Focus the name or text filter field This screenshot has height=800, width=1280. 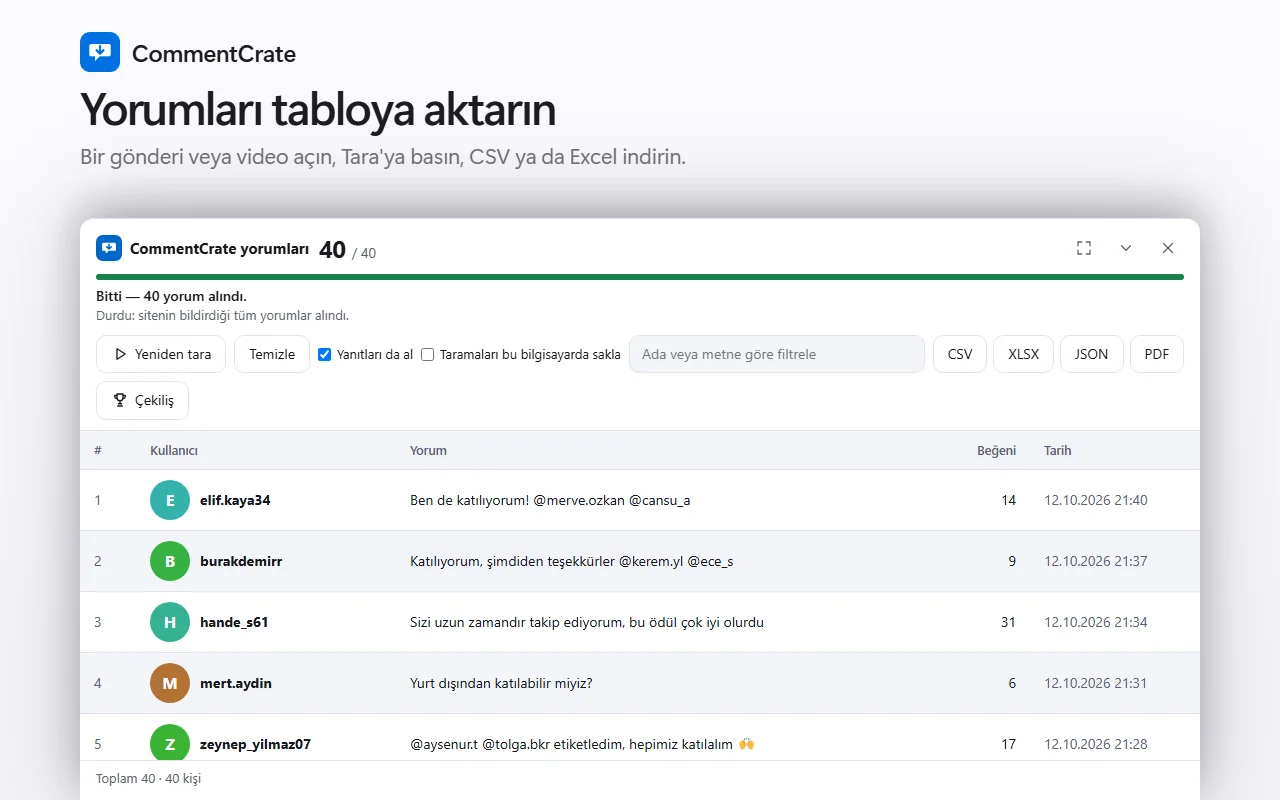coord(777,354)
